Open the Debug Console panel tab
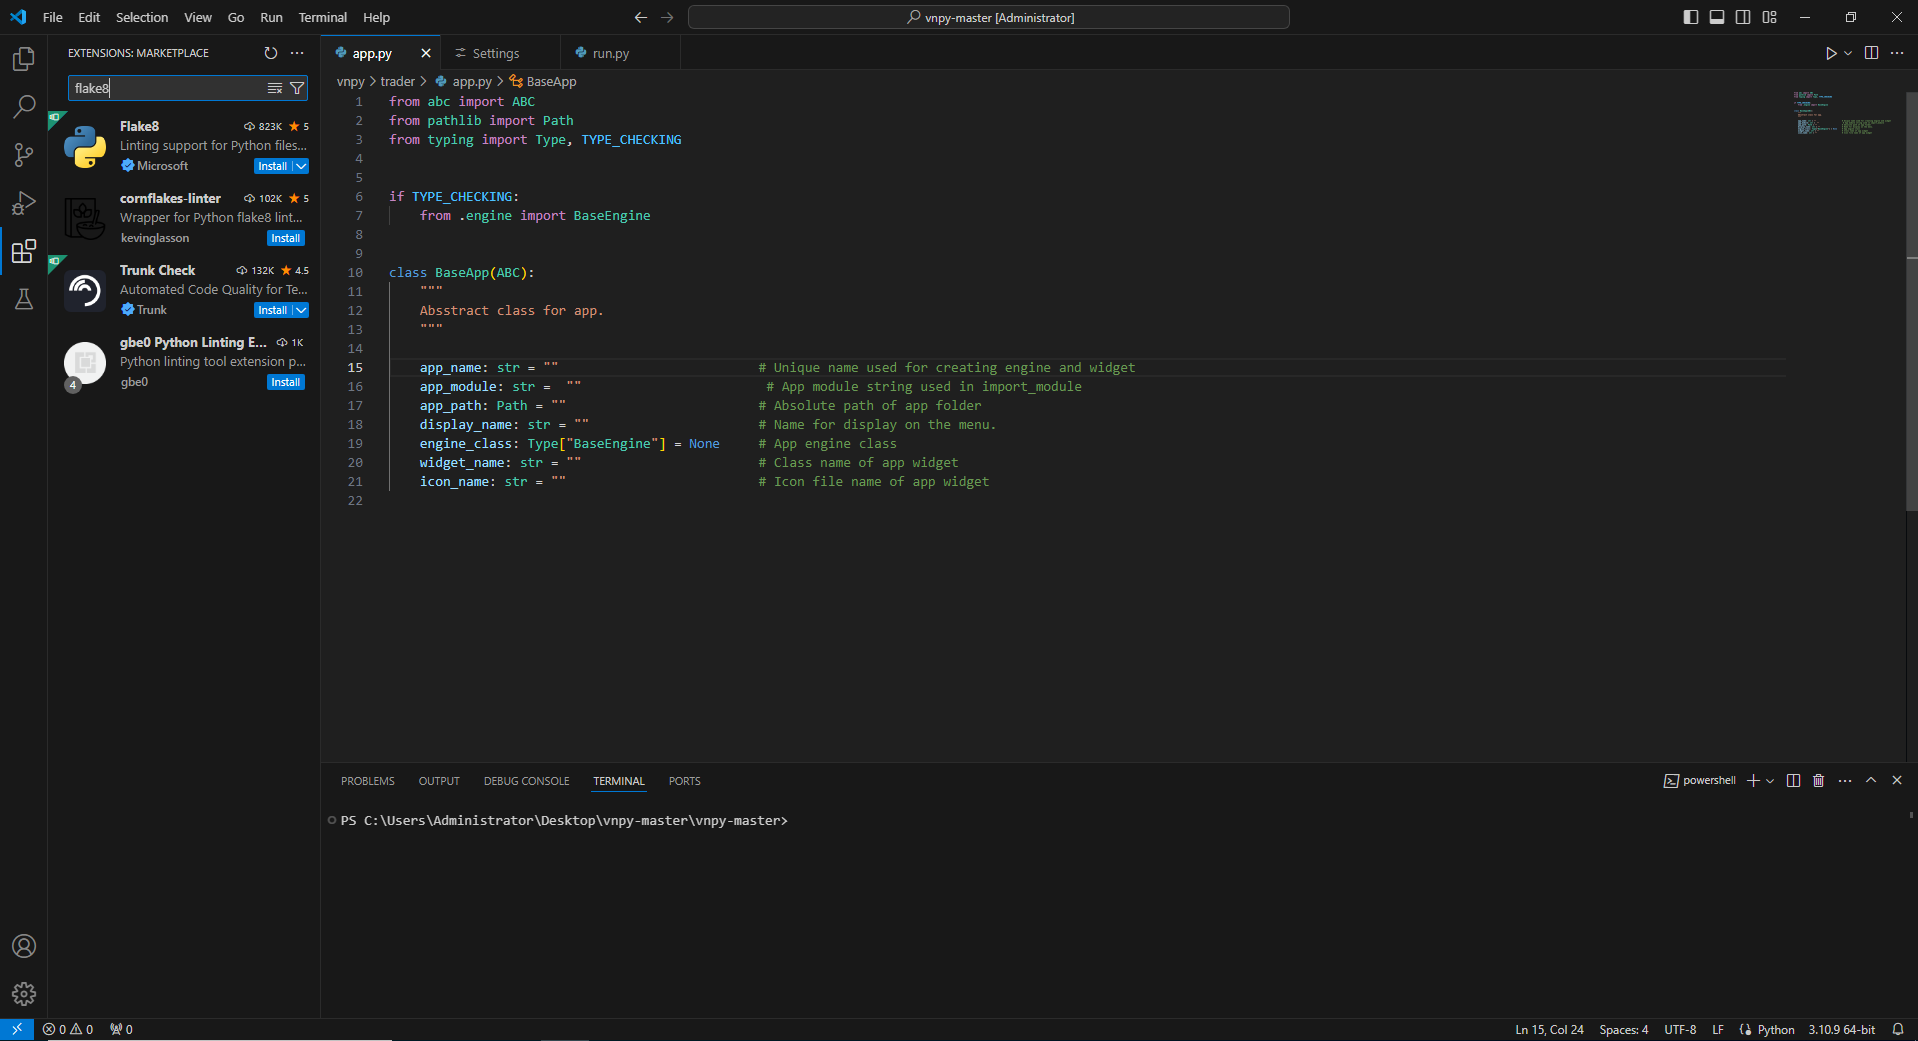 [x=526, y=781]
